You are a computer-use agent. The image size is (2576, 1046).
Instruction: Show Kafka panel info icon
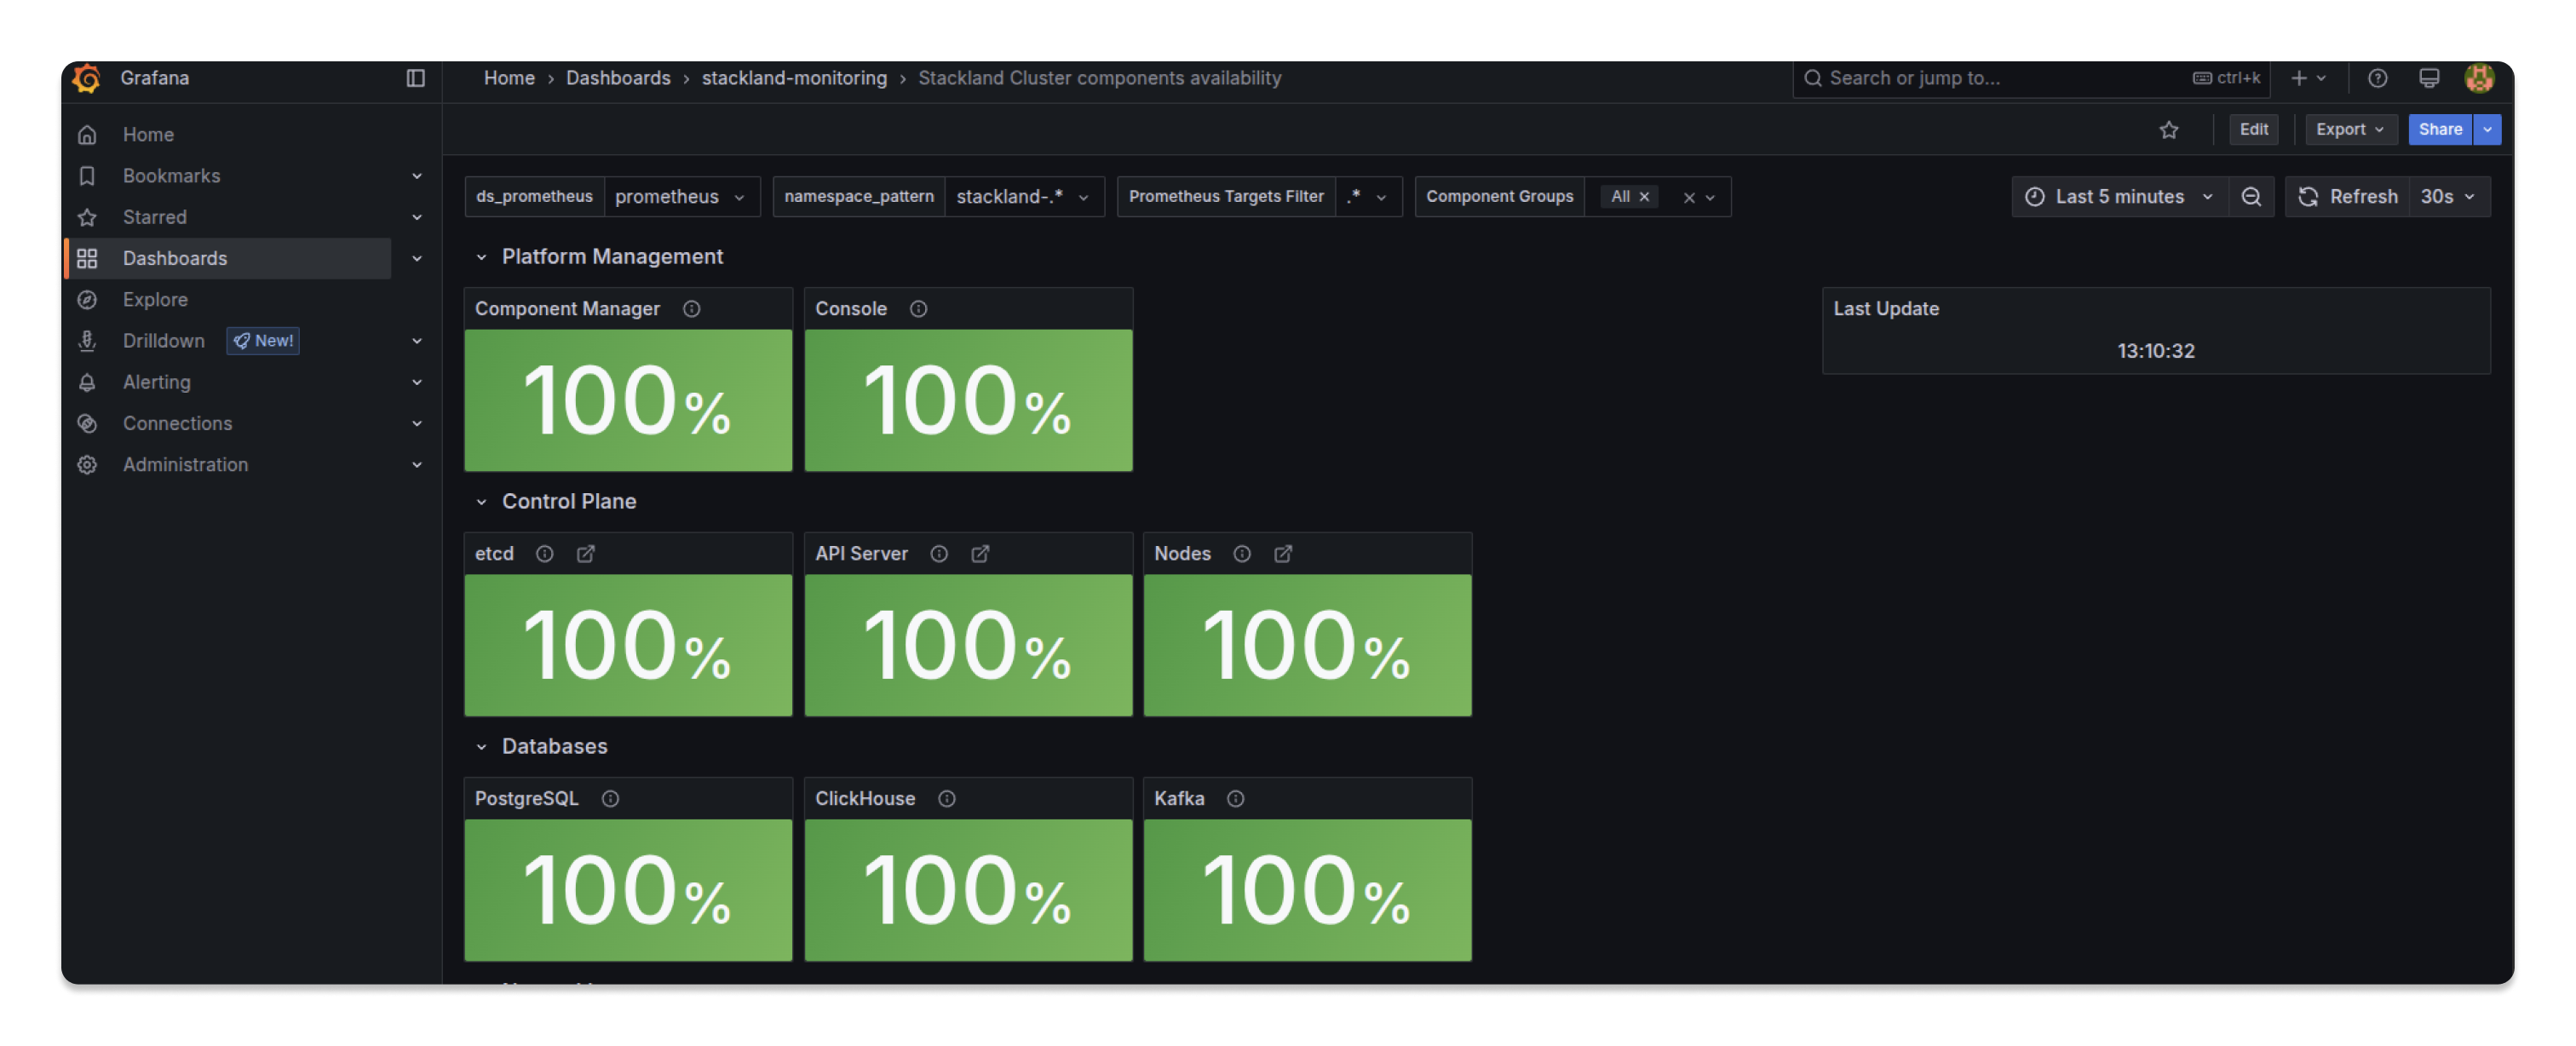coord(1236,799)
